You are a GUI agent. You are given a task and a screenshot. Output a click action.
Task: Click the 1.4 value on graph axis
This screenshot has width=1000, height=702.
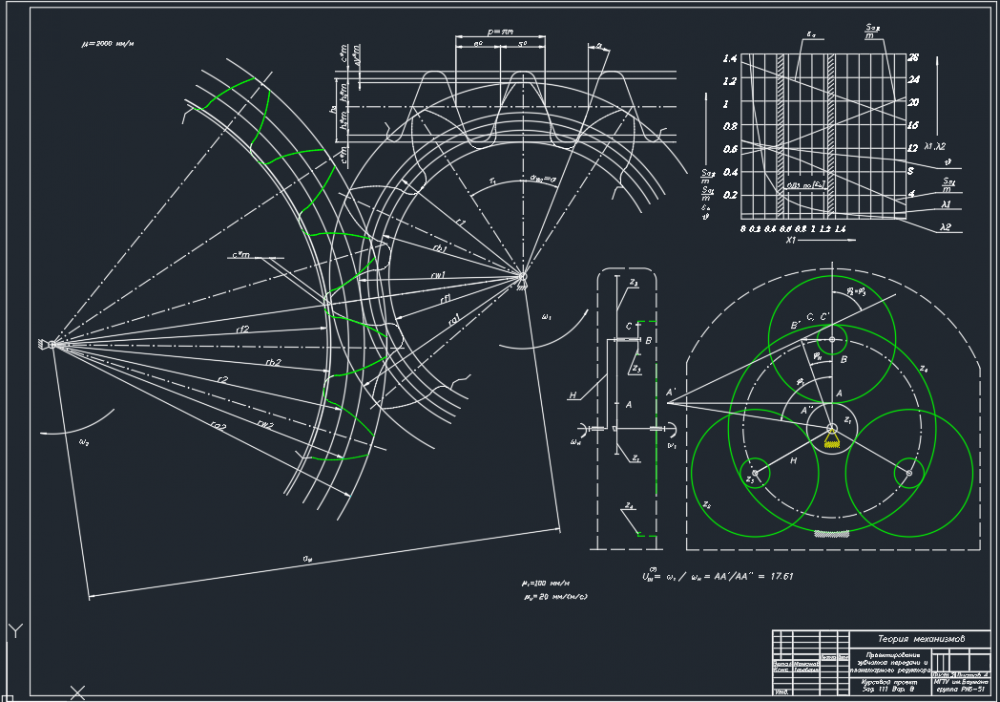tap(729, 59)
